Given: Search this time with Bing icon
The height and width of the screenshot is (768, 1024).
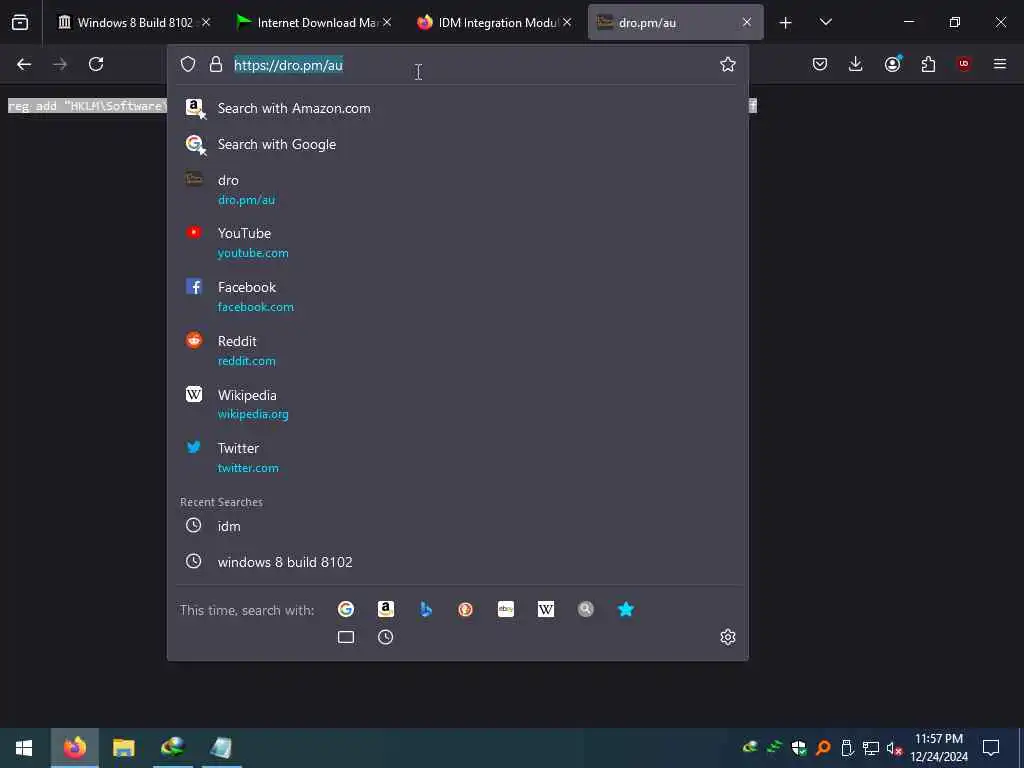Looking at the screenshot, I should 426,609.
